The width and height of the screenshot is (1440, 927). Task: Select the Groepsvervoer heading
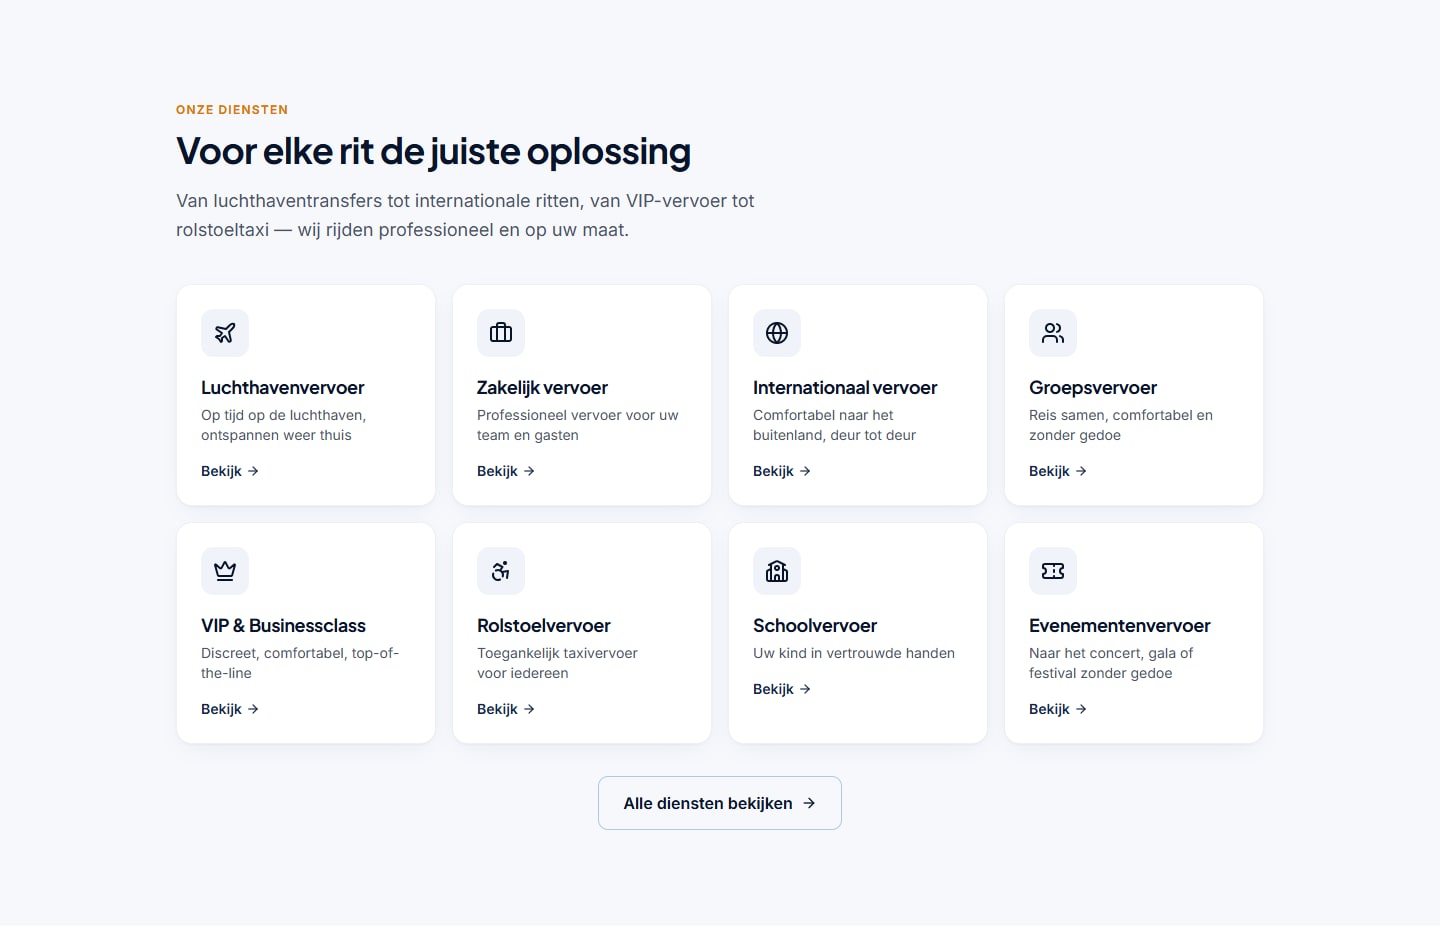1093,388
